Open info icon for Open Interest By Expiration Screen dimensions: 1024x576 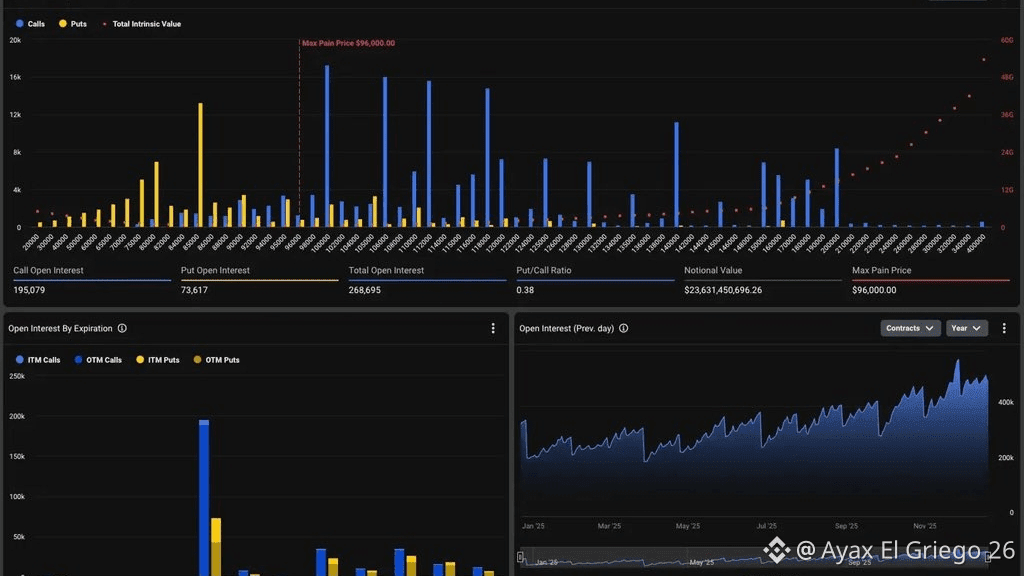click(122, 328)
